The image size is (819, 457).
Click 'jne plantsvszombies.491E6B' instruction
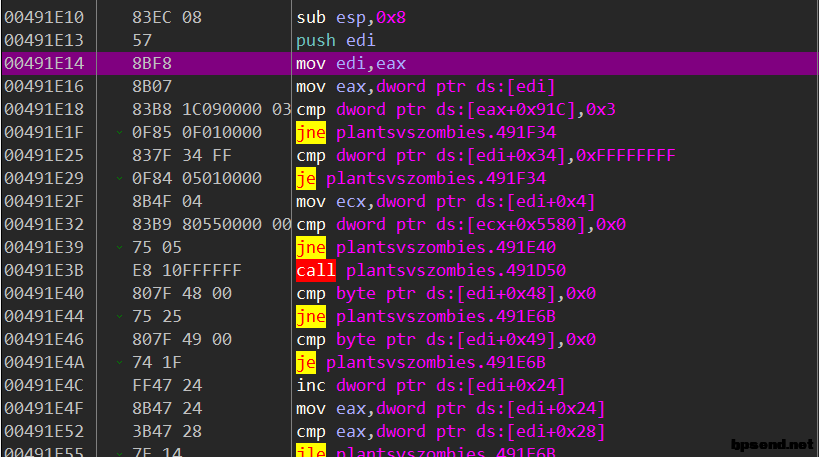[x=426, y=316]
